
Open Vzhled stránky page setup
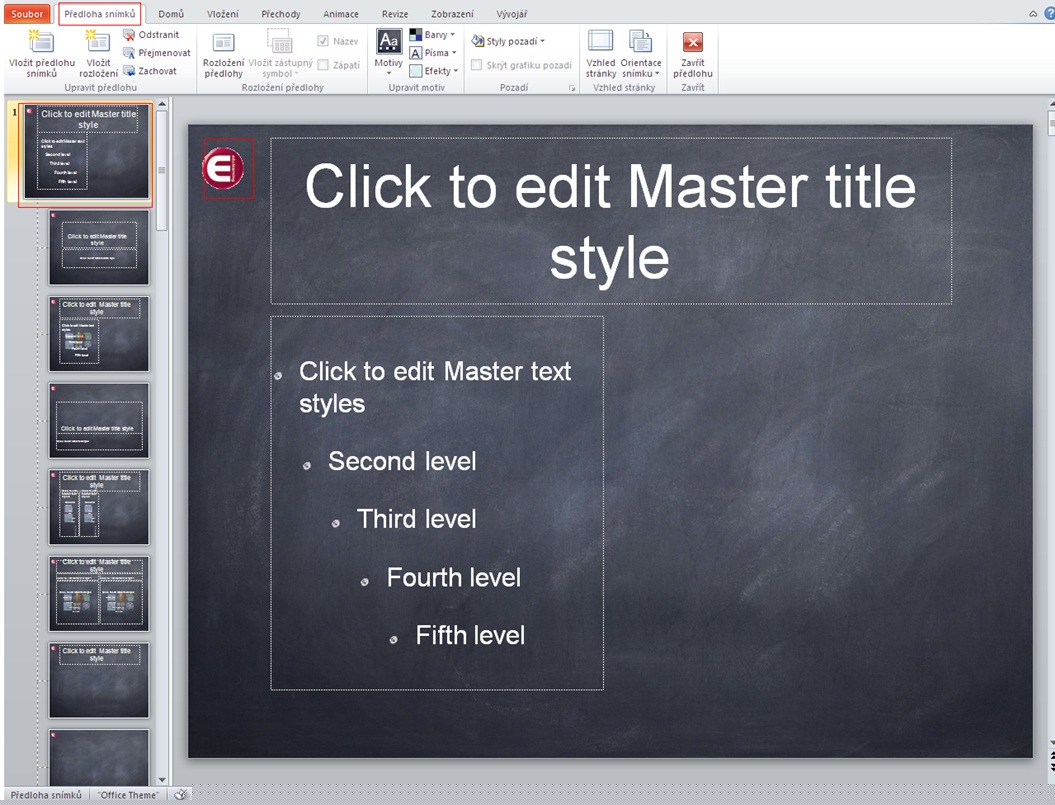click(x=601, y=54)
